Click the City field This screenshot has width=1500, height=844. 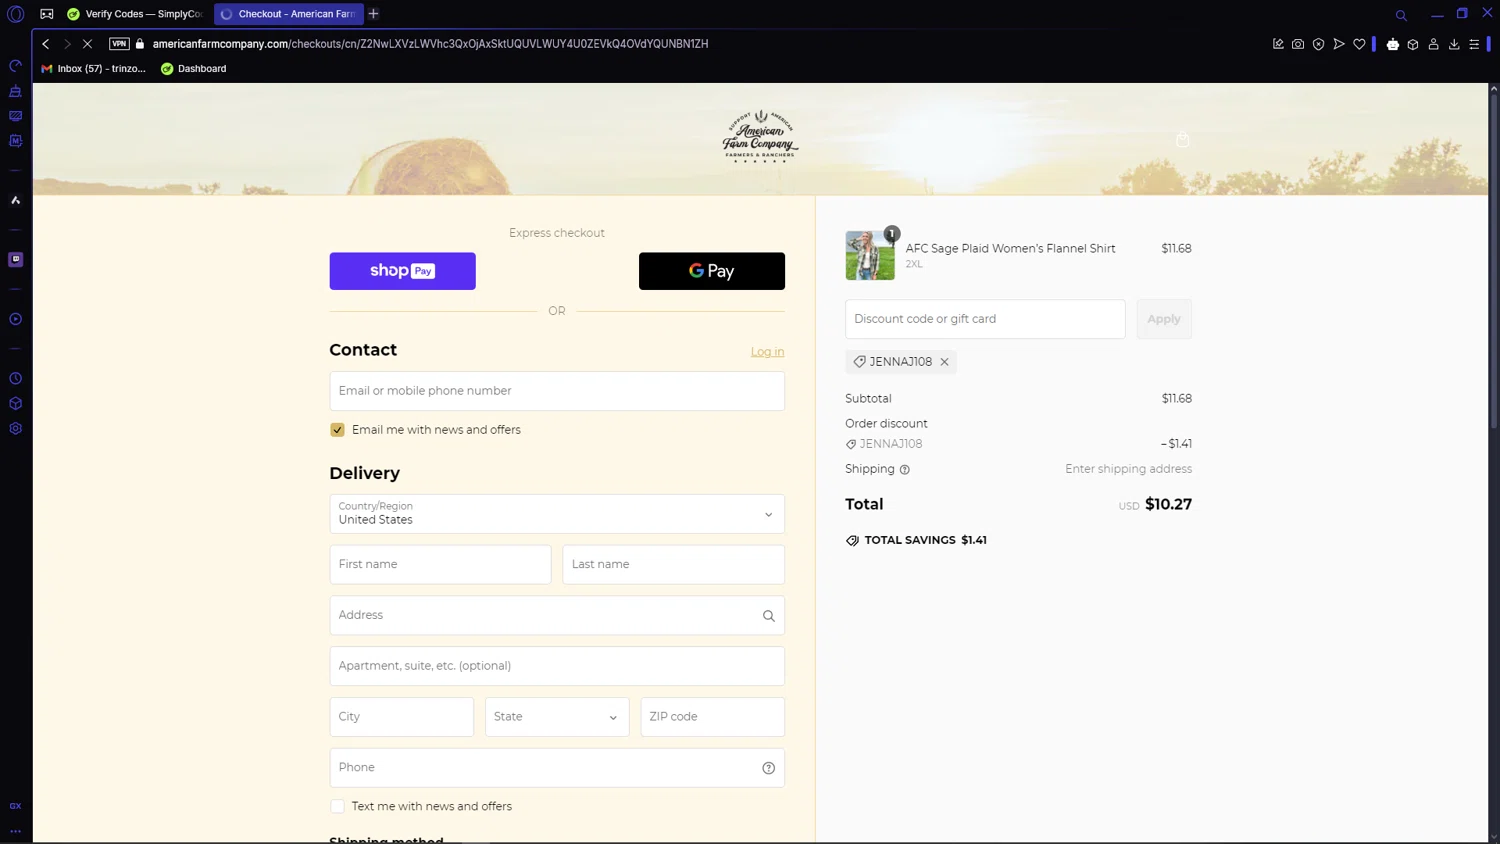point(402,717)
